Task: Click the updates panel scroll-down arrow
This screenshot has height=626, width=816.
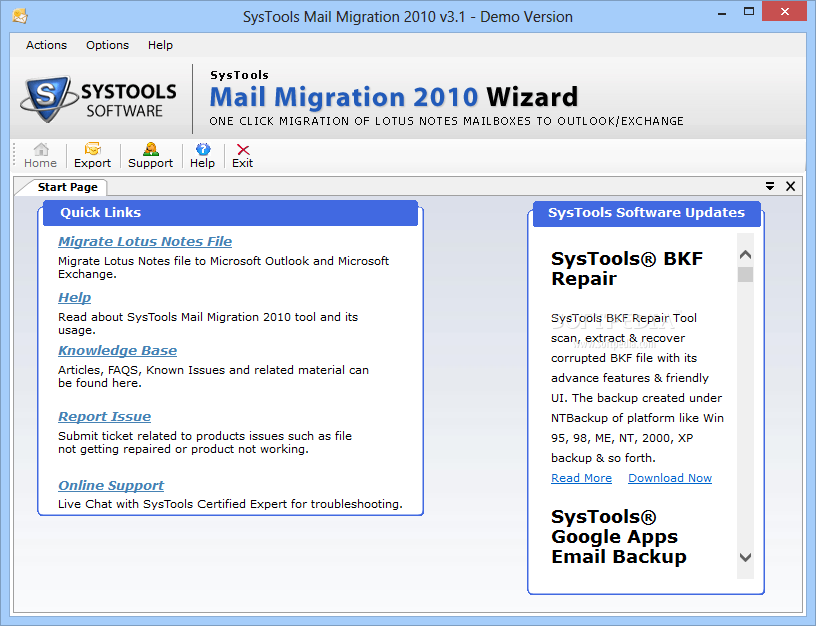Action: [745, 557]
